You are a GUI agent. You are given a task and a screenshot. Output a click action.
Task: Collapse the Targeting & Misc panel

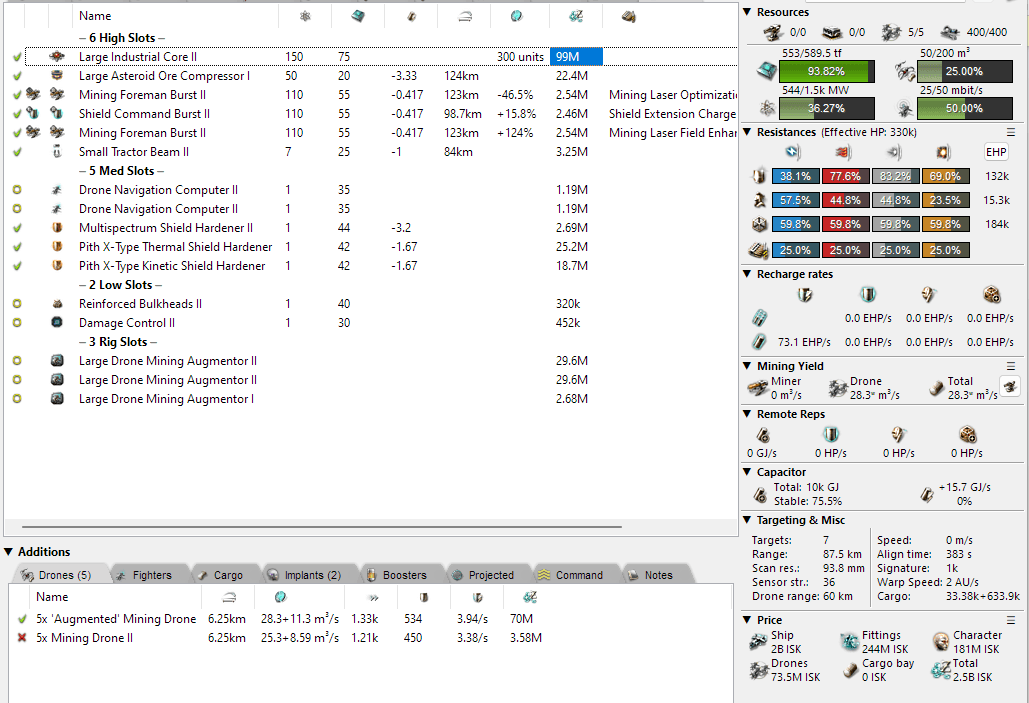pyautogui.click(x=749, y=520)
